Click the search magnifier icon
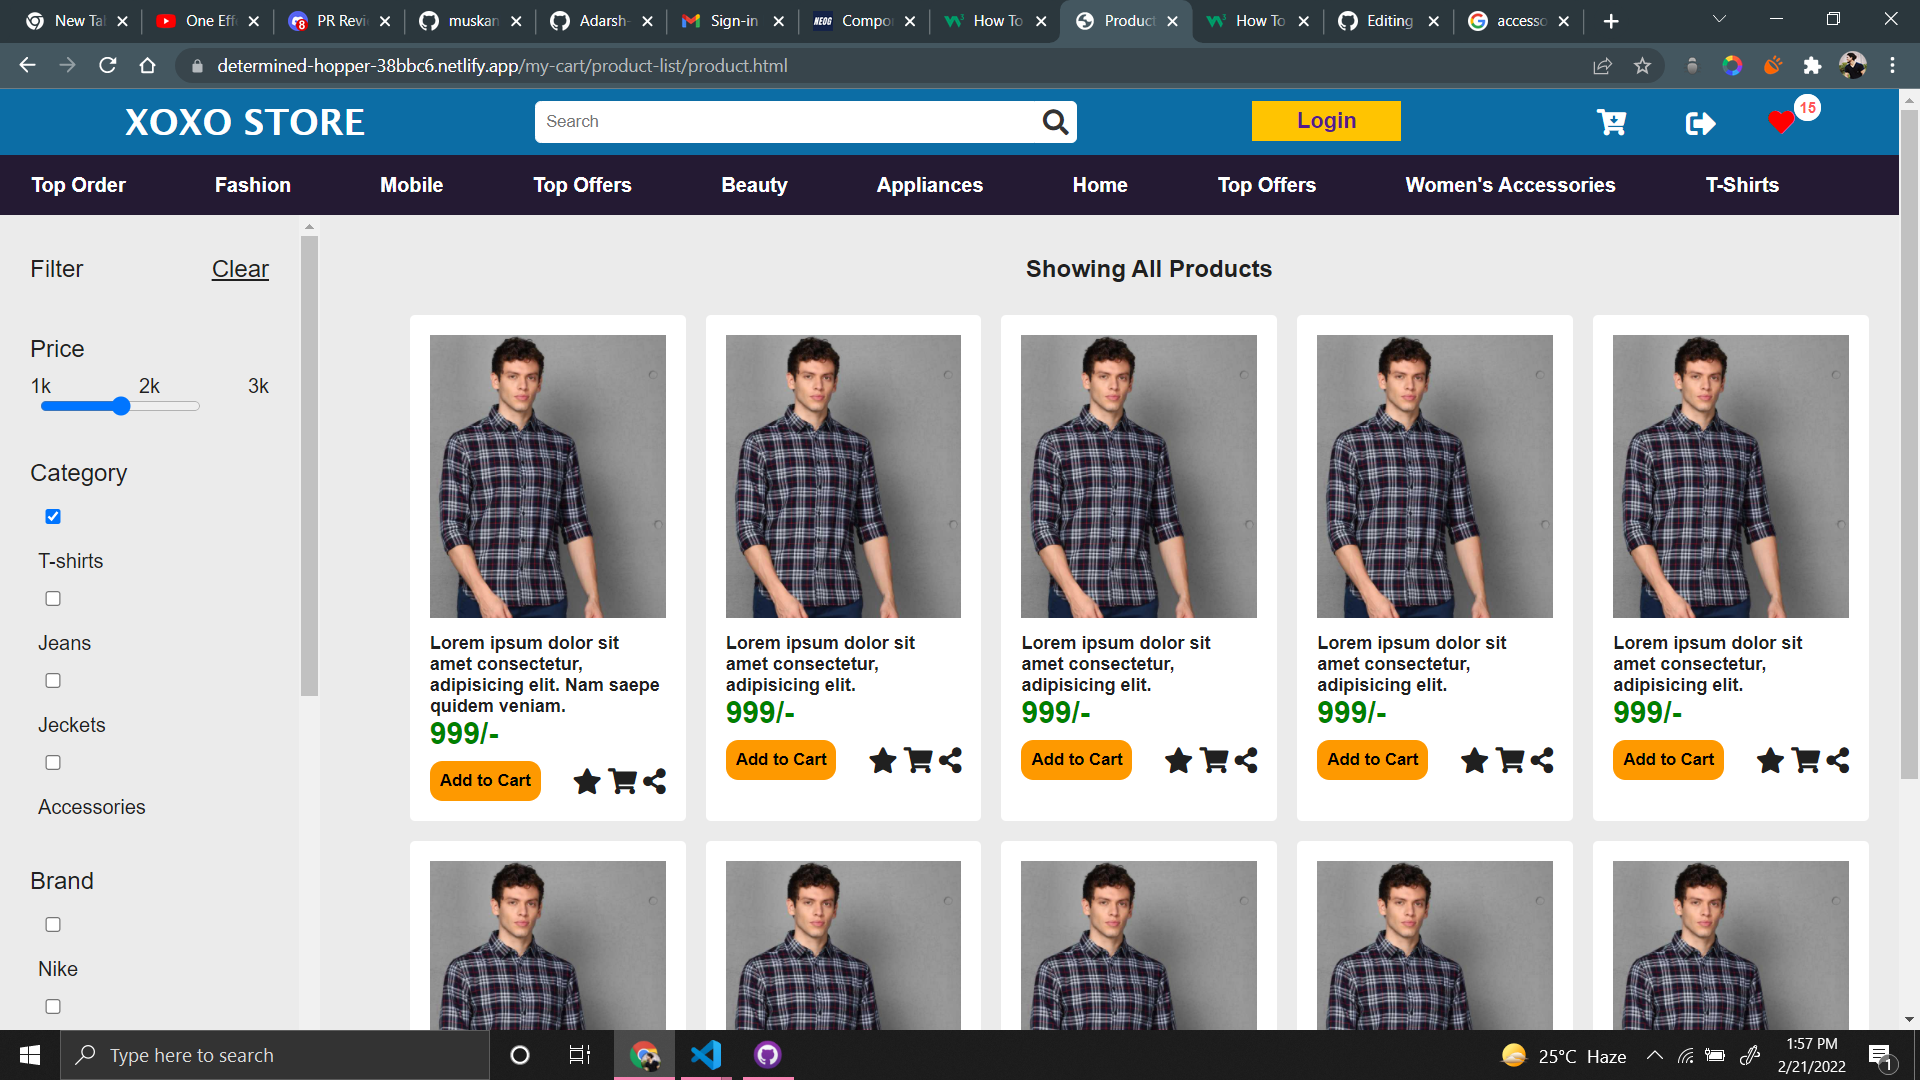Viewport: 1920px width, 1080px height. point(1056,121)
